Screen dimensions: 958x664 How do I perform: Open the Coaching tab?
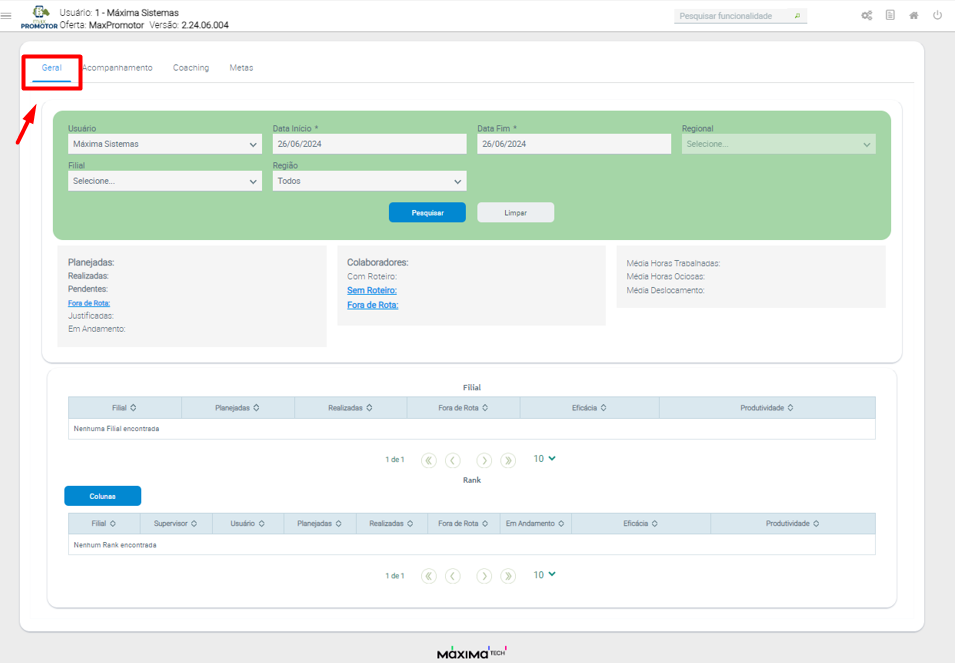(x=191, y=68)
